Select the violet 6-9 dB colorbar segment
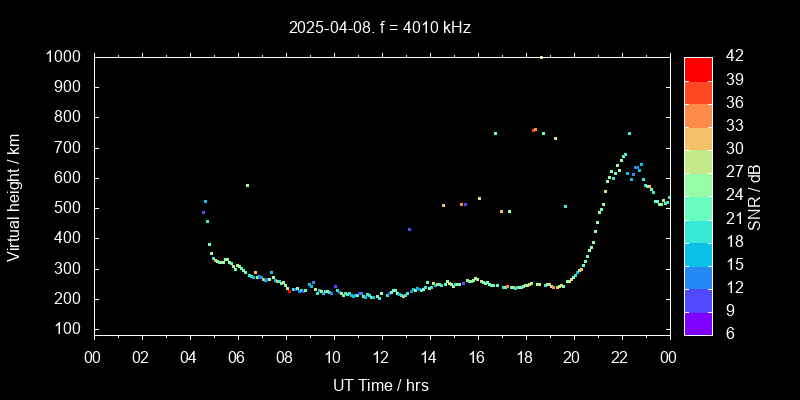The image size is (800, 400). pyautogui.click(x=698, y=322)
